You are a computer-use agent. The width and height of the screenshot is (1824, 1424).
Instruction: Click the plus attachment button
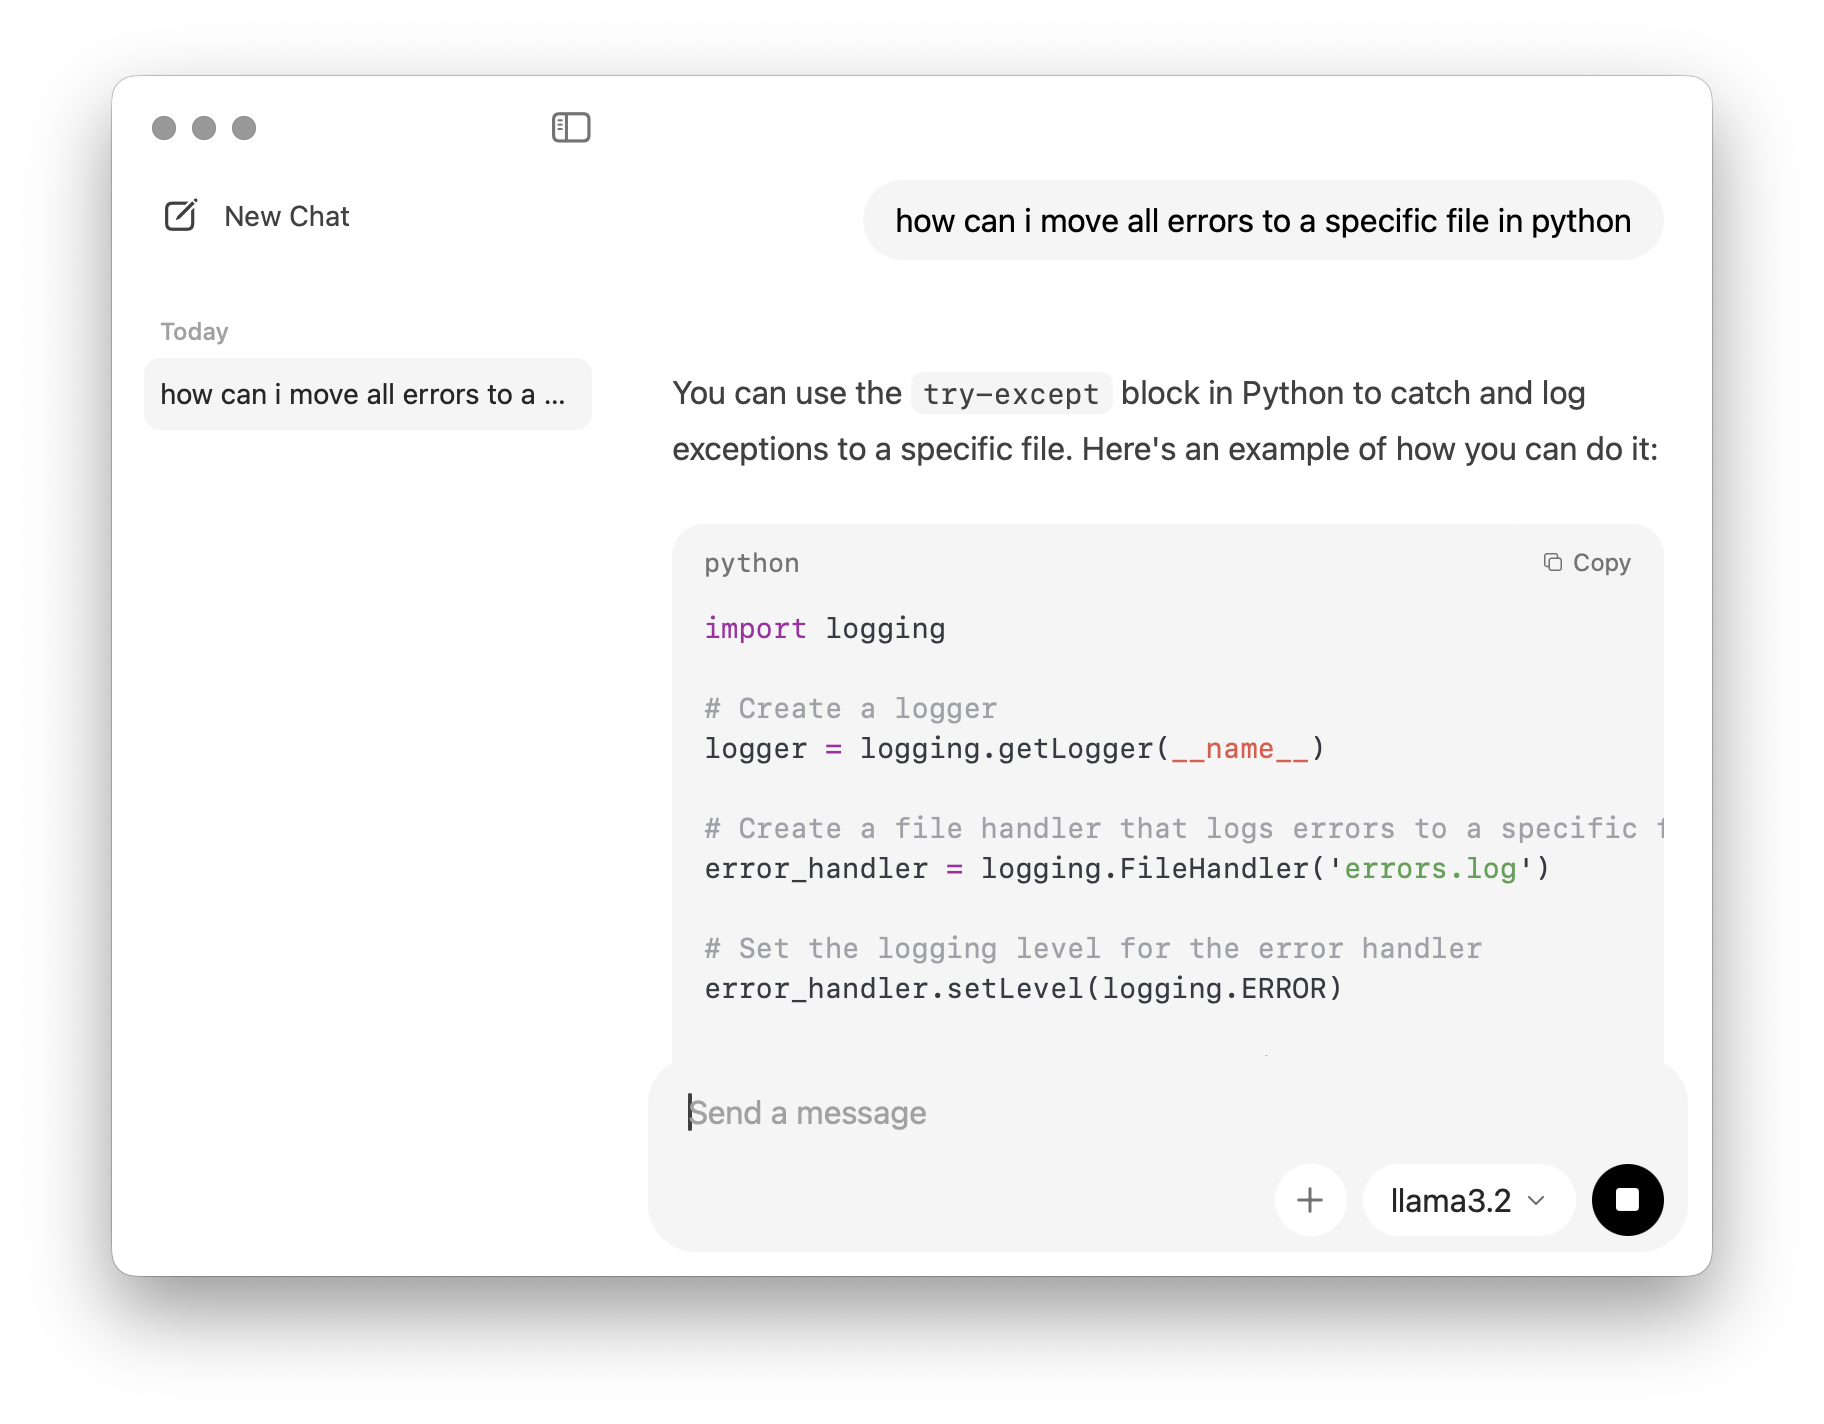pyautogui.click(x=1310, y=1200)
